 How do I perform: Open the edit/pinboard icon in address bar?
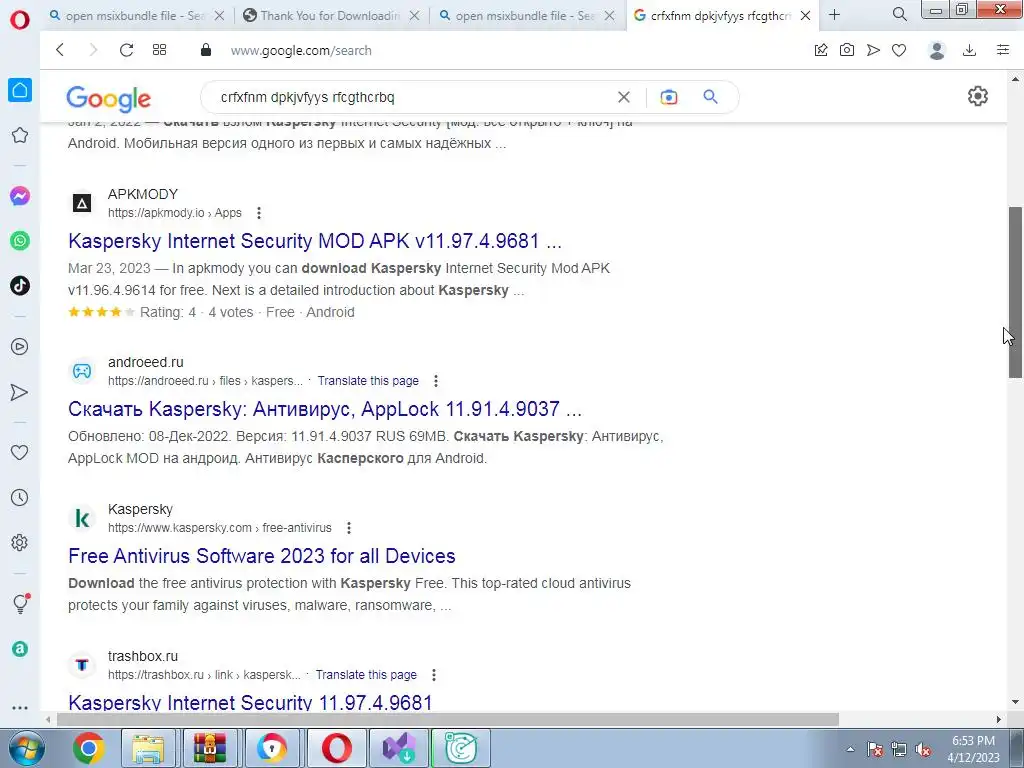821,50
